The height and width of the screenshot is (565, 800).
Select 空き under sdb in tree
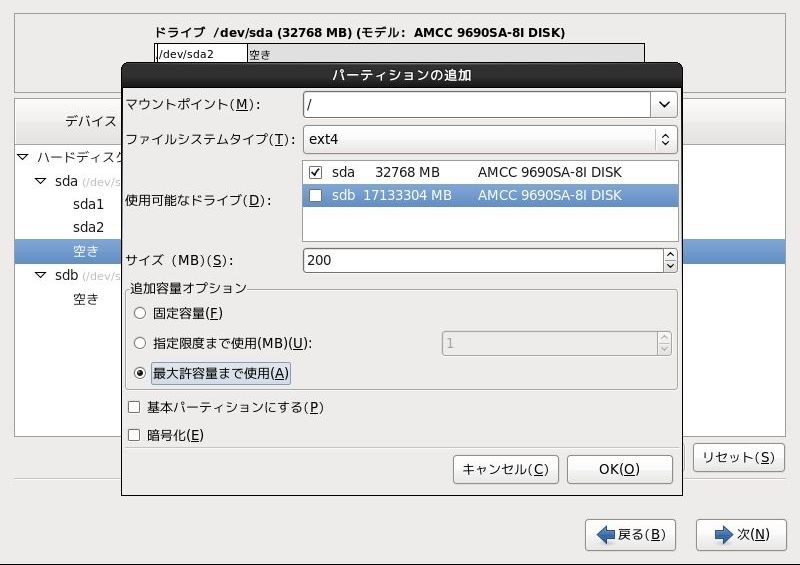(x=85, y=299)
